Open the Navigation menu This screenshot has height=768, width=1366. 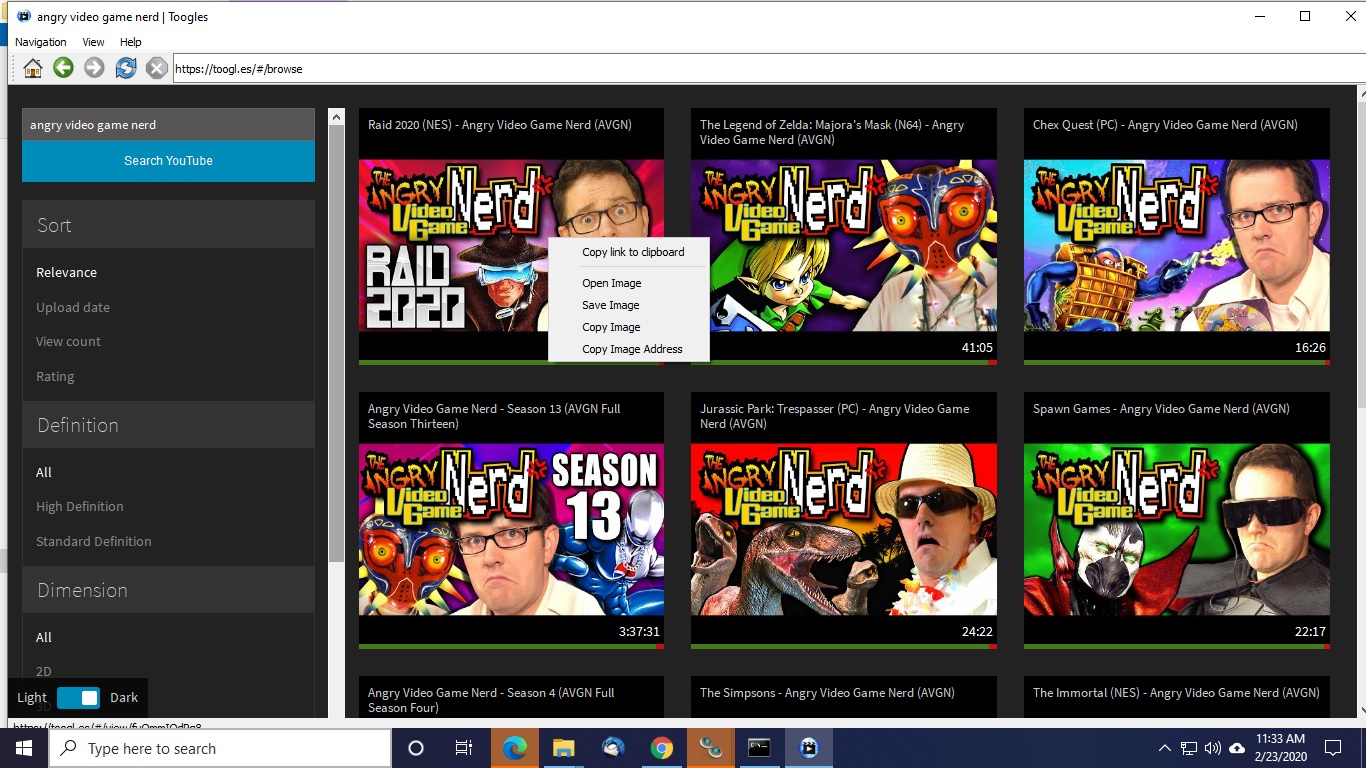pyautogui.click(x=41, y=42)
